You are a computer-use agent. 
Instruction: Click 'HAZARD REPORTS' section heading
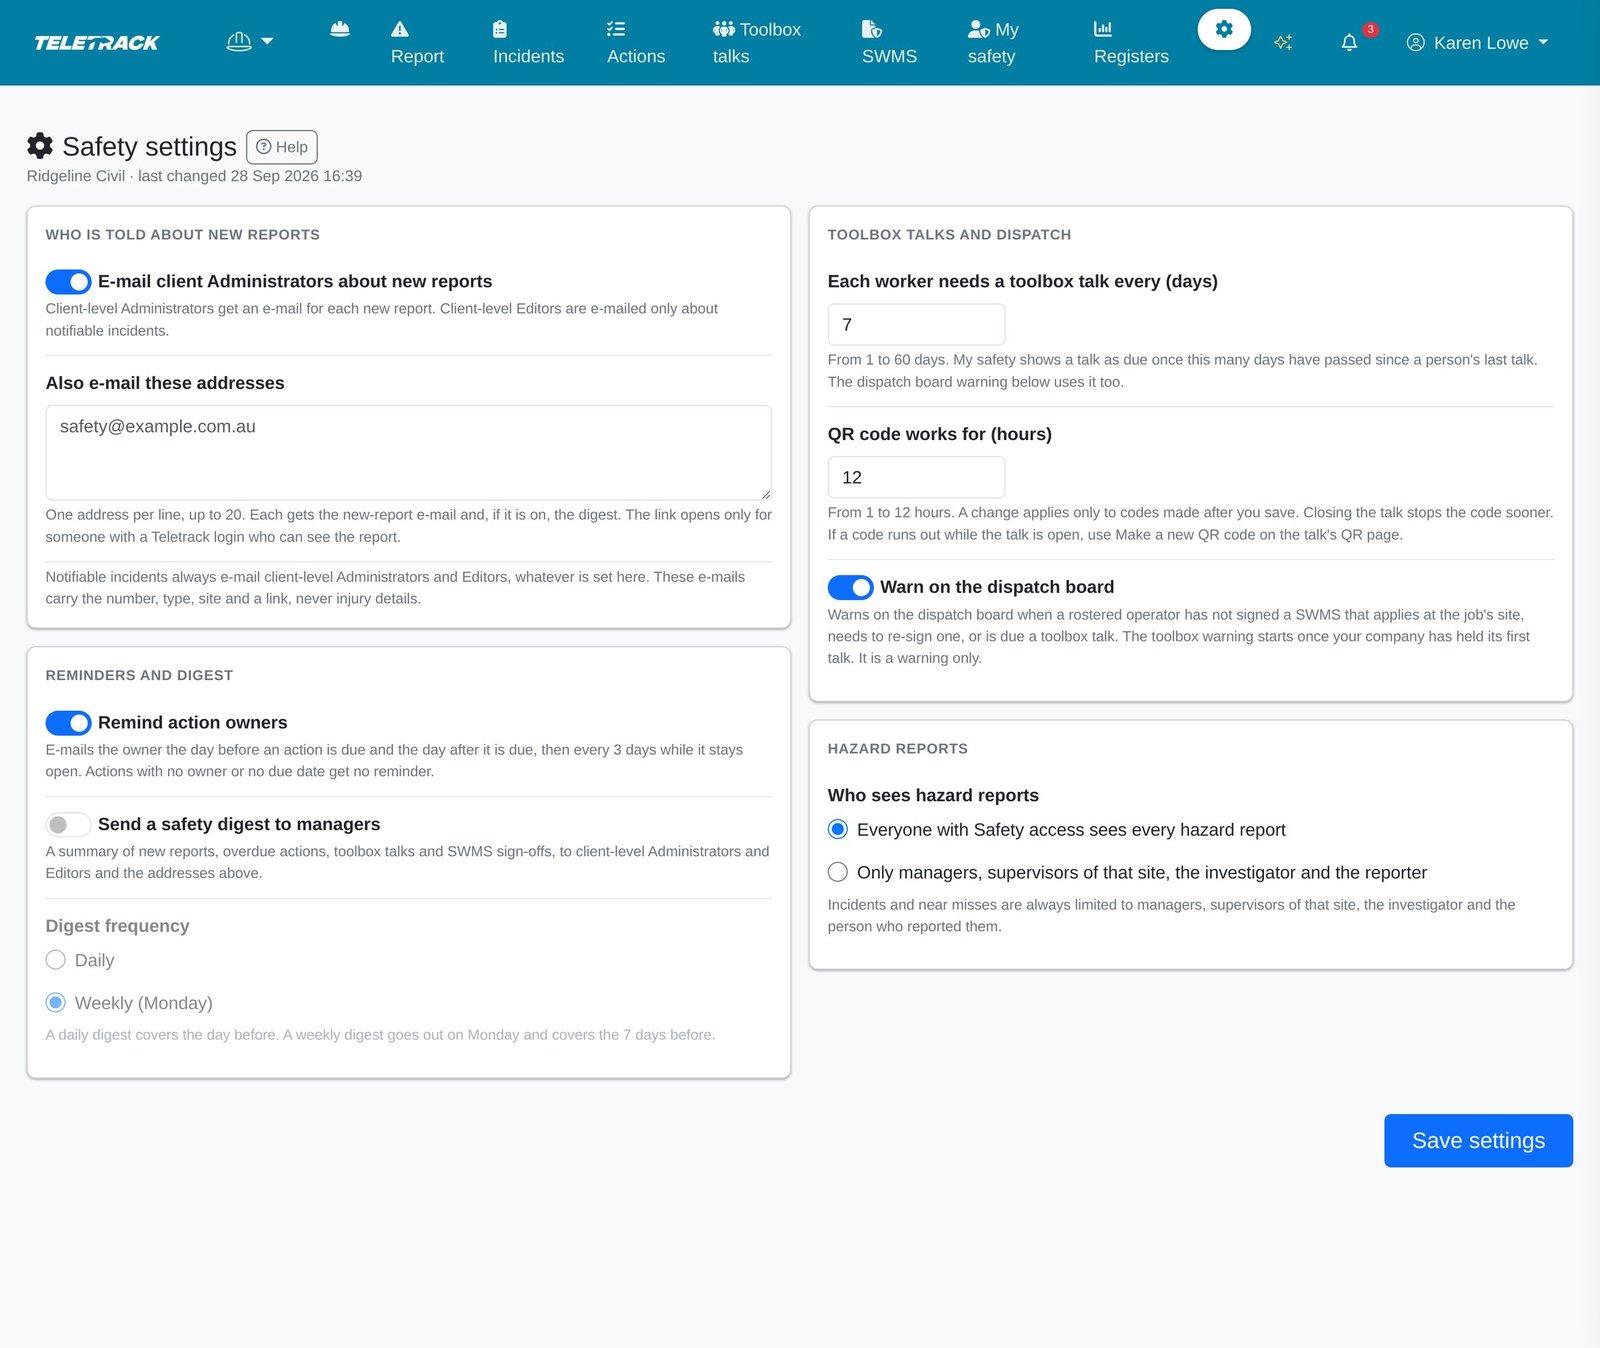(898, 749)
